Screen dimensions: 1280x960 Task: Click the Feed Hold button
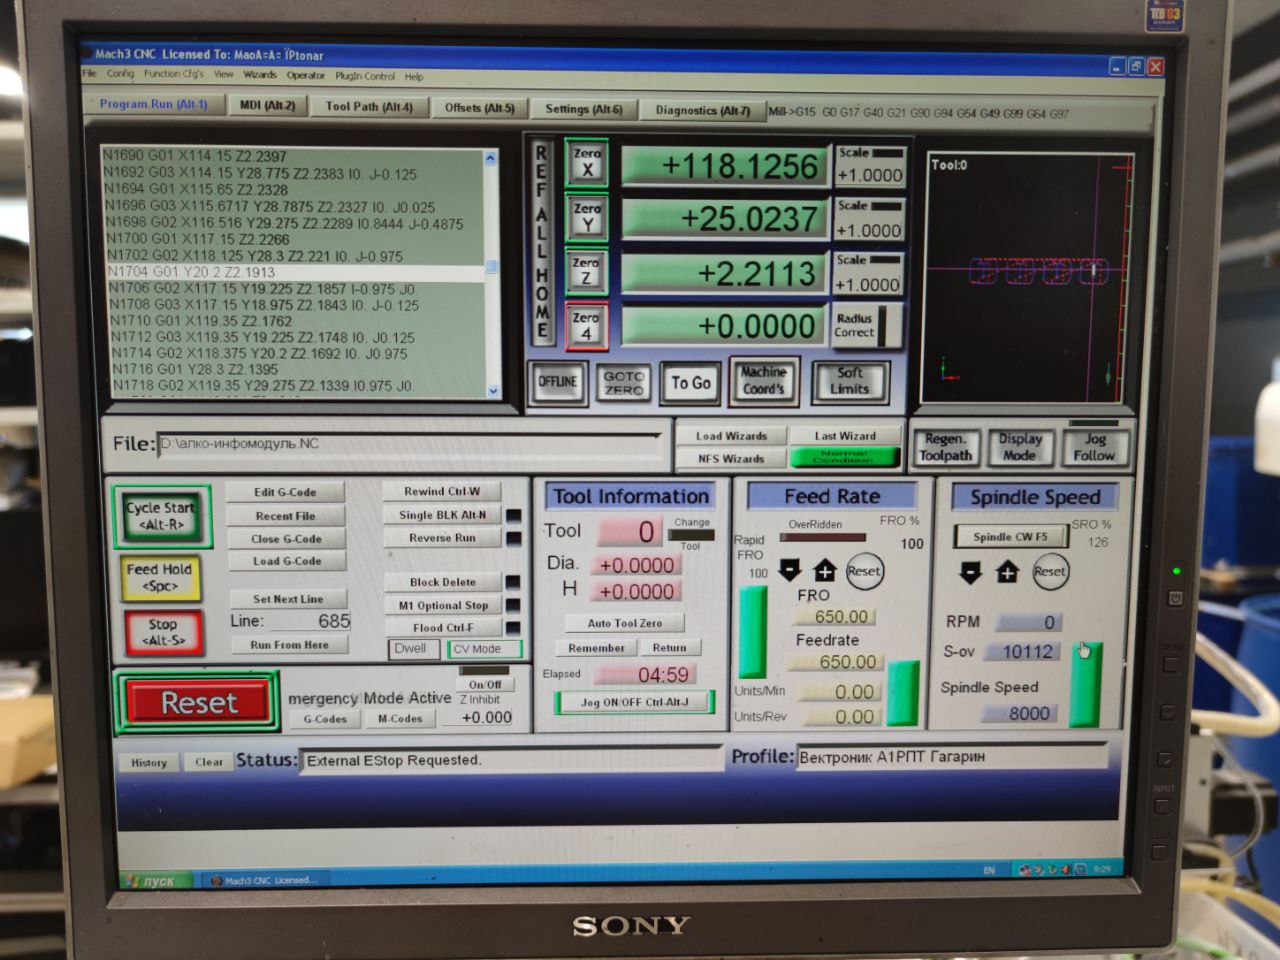(160, 578)
